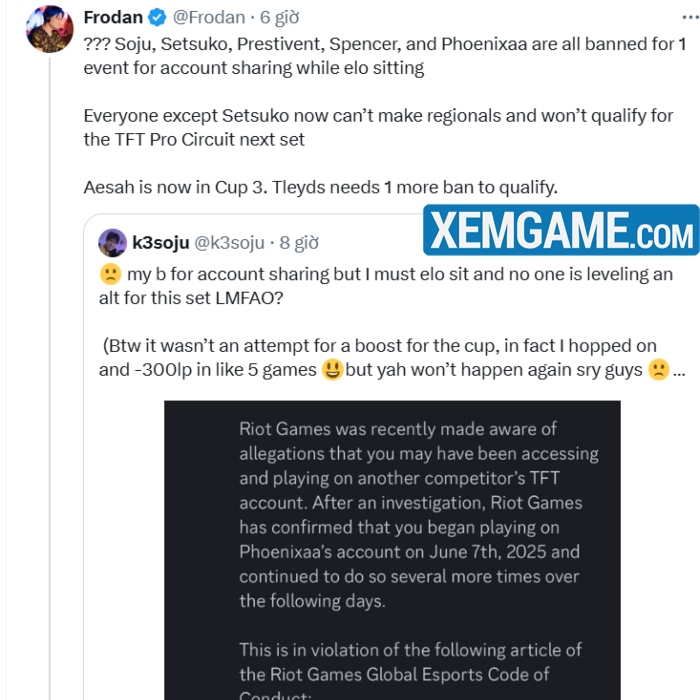Screen dimensions: 700x700
Task: Open the embedded Riot Games statement image
Action: (x=392, y=550)
